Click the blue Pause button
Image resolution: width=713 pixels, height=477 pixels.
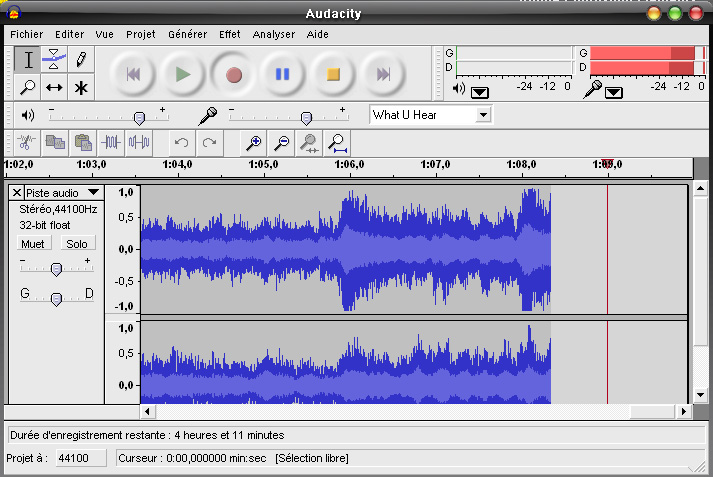(x=282, y=74)
